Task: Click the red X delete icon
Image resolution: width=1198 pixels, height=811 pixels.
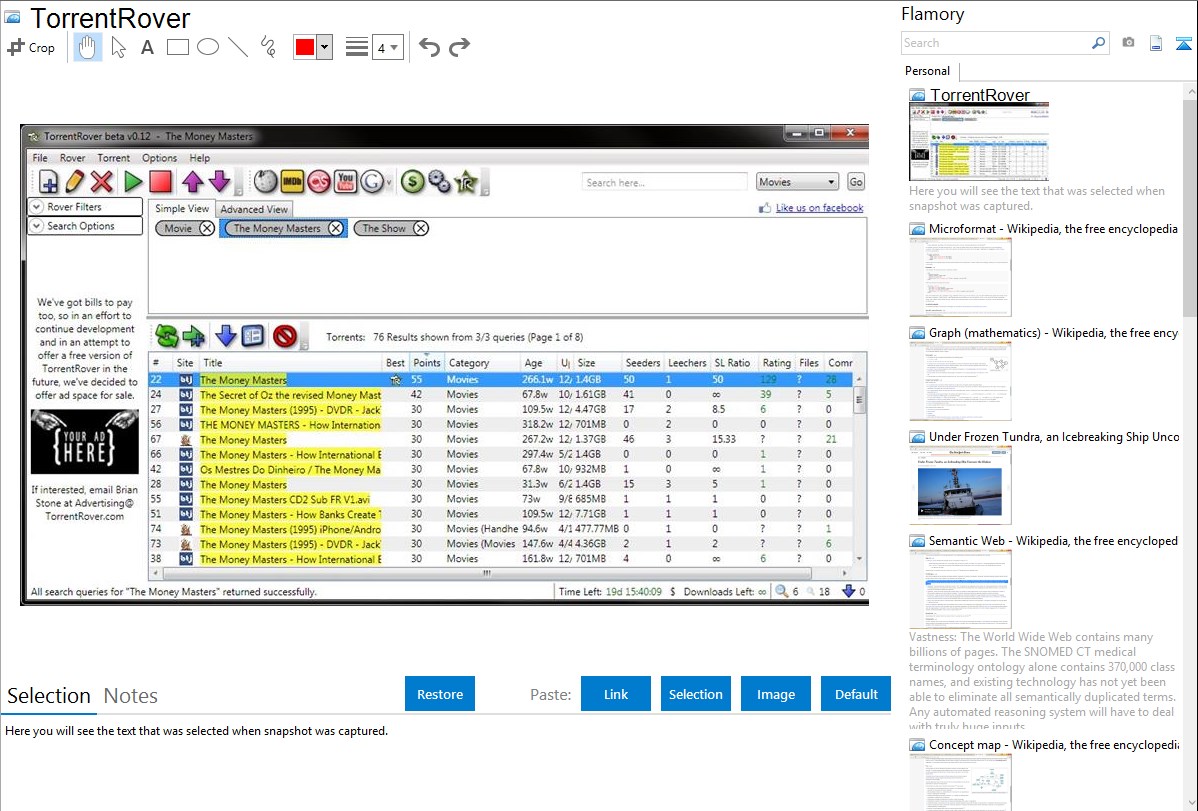Action: click(102, 182)
